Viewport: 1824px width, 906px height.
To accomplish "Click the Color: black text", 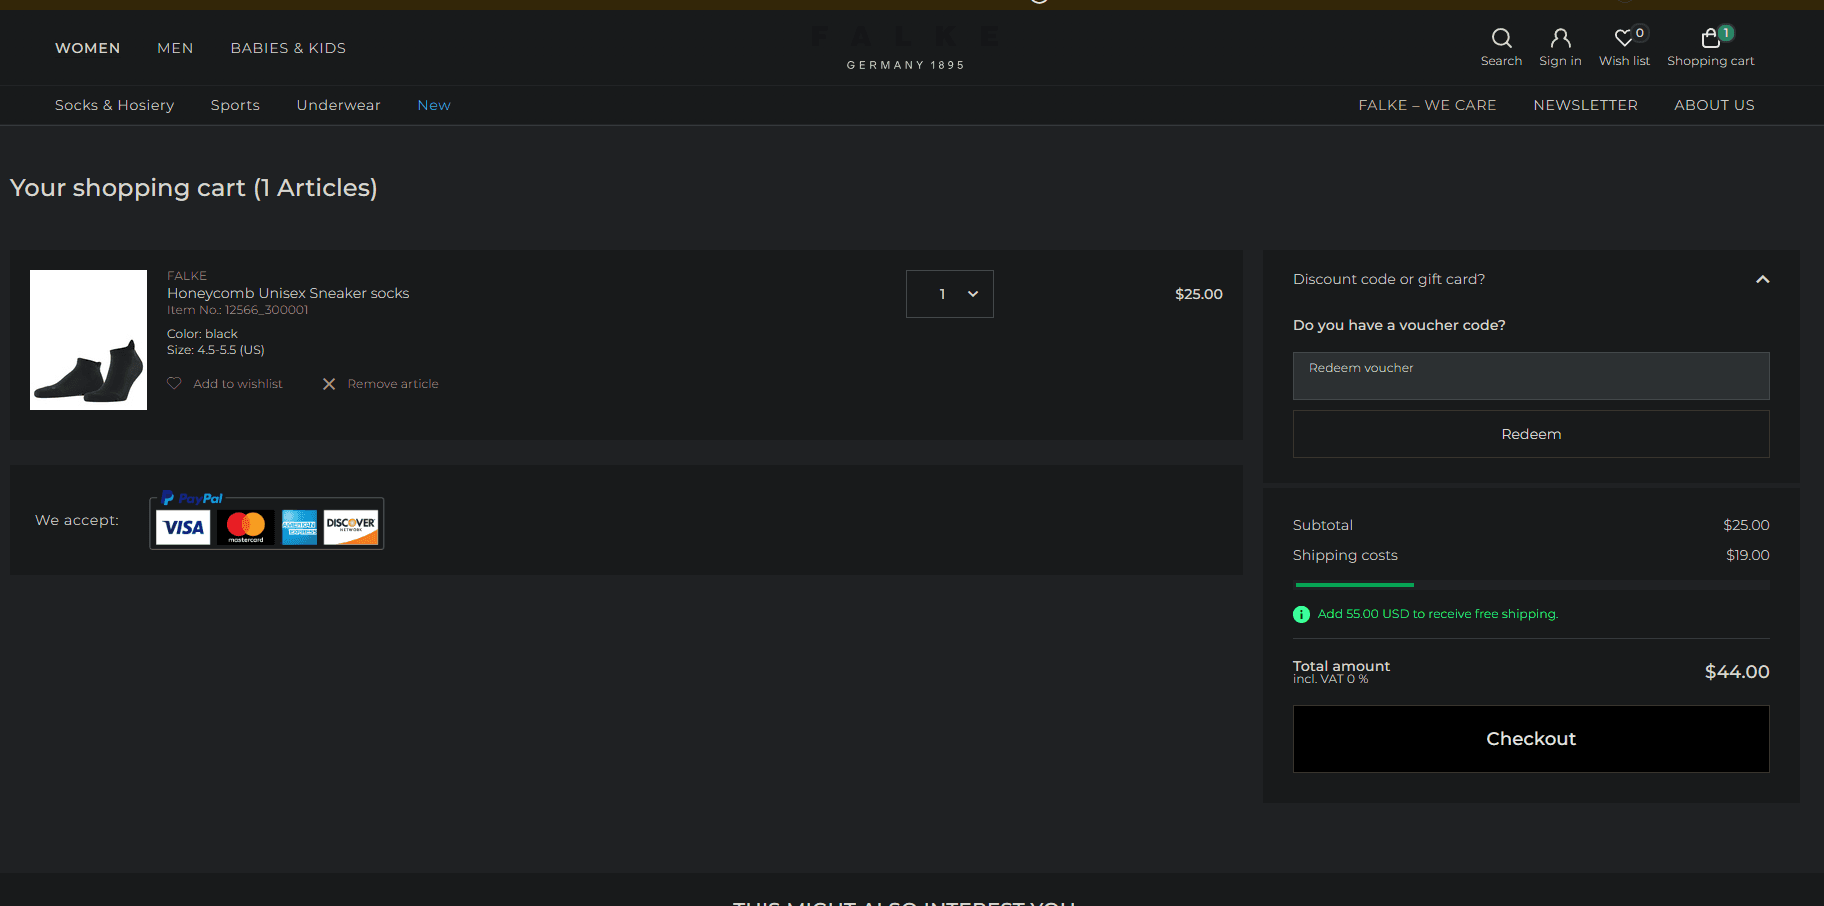I will [202, 334].
